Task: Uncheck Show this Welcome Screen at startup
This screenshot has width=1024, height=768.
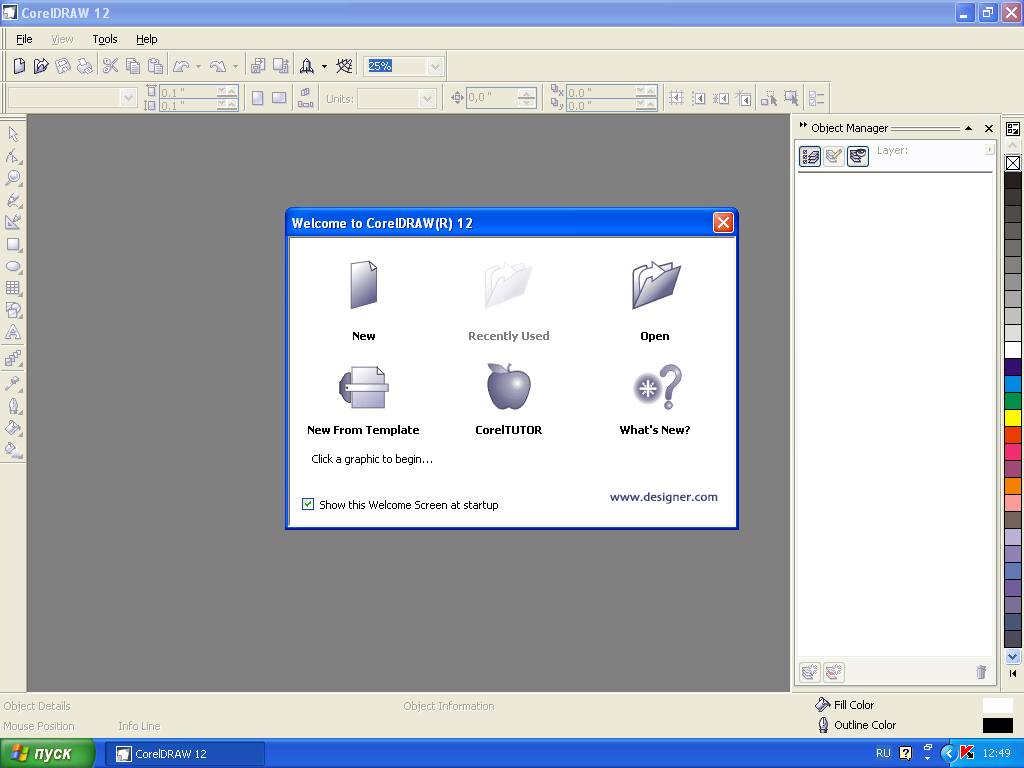Action: [x=308, y=504]
